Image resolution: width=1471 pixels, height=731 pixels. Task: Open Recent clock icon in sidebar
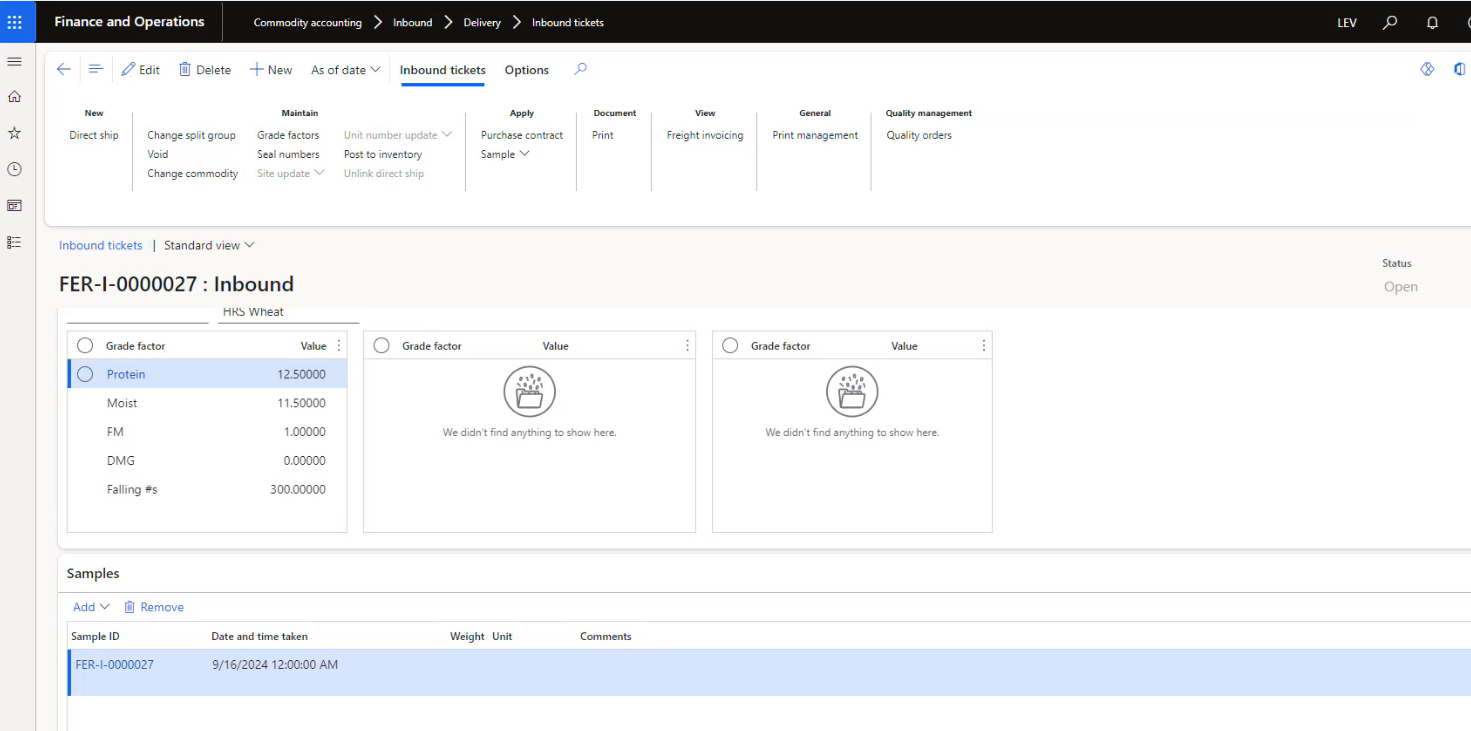(14, 169)
